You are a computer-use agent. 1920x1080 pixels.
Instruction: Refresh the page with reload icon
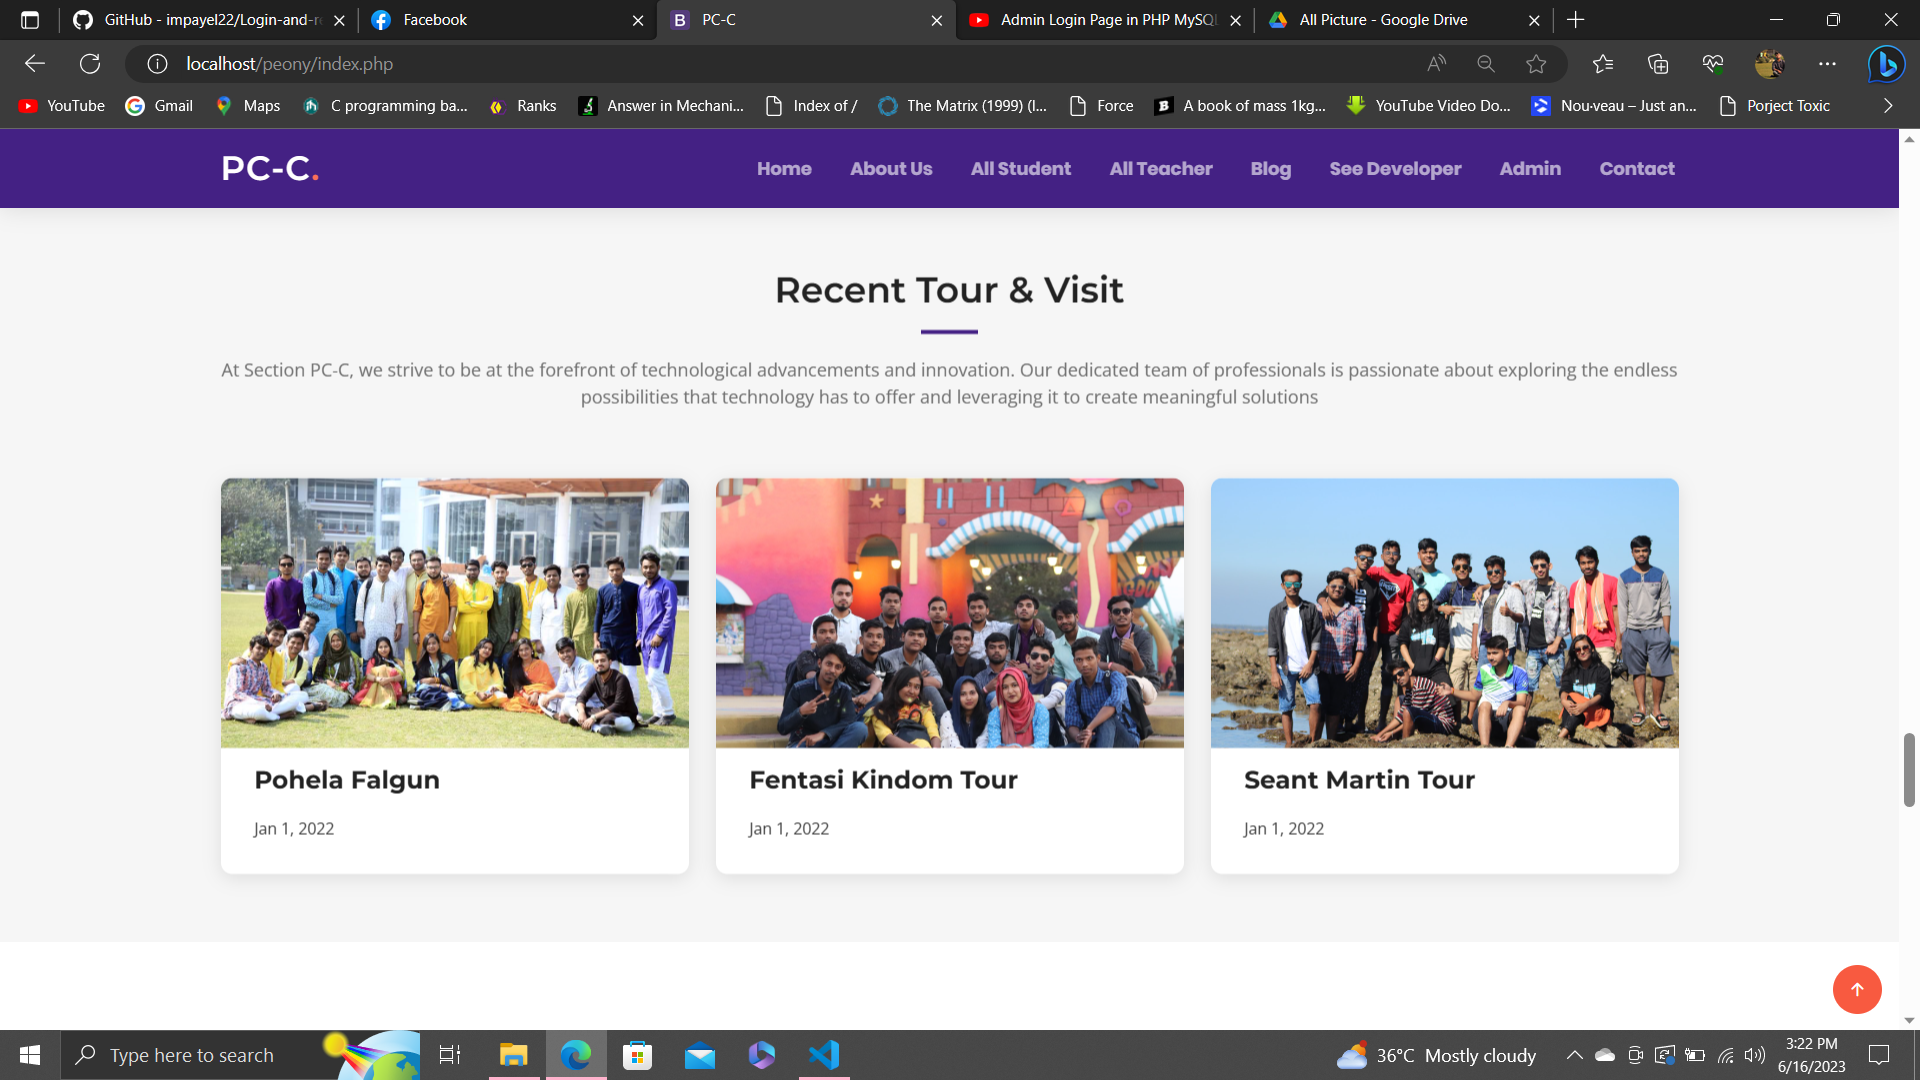[x=90, y=64]
